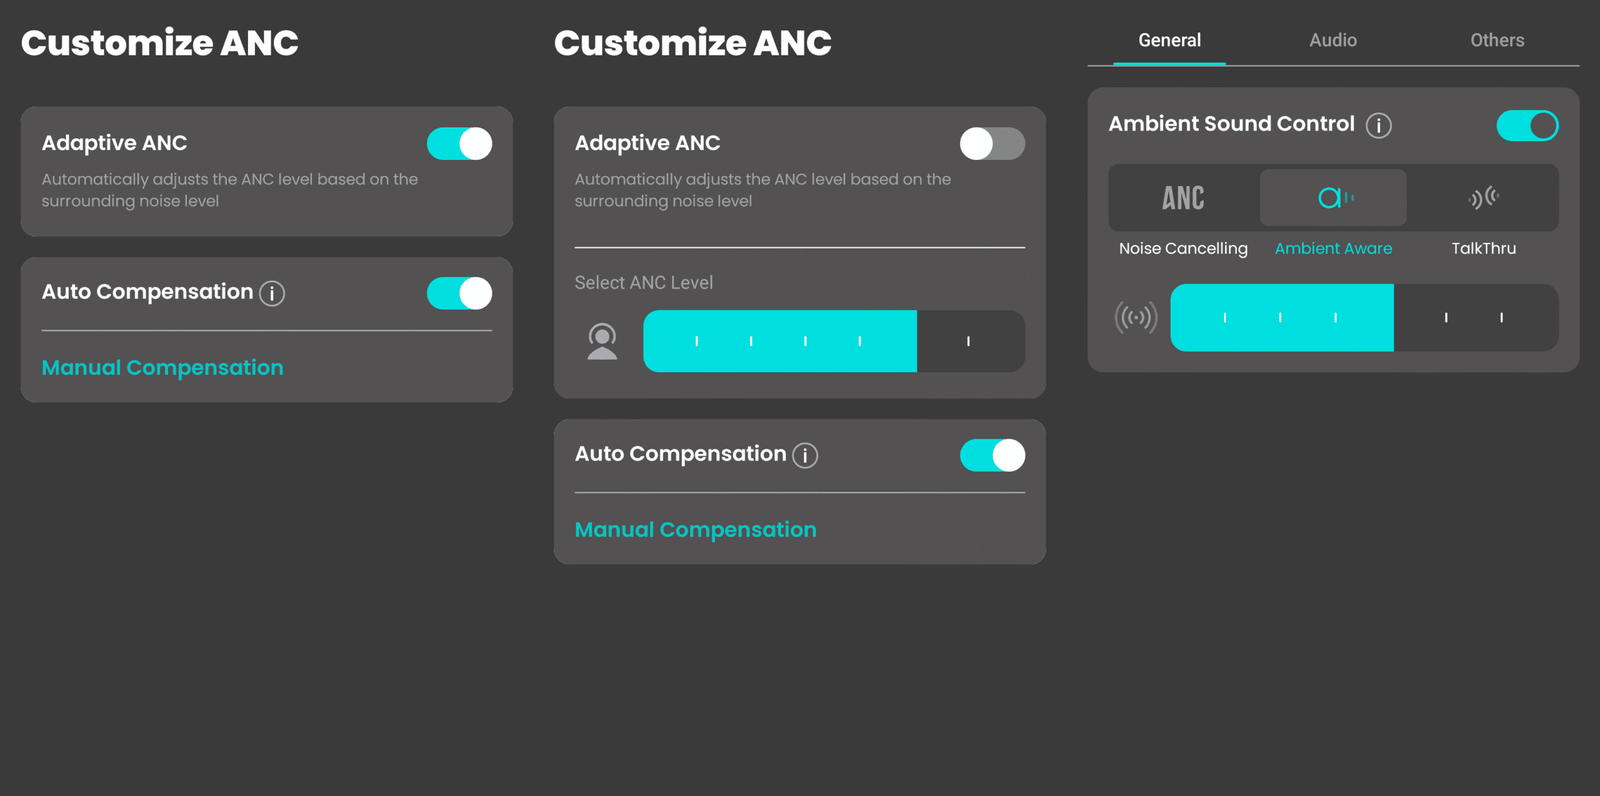Click the person icon beside ANC level slider
The height and width of the screenshot is (796, 1600).
[602, 341]
